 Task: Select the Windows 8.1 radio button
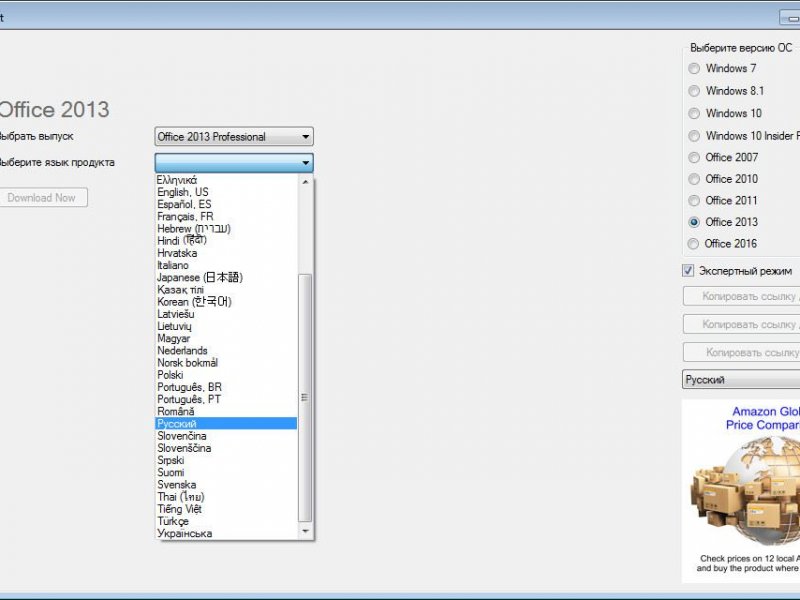[x=694, y=91]
